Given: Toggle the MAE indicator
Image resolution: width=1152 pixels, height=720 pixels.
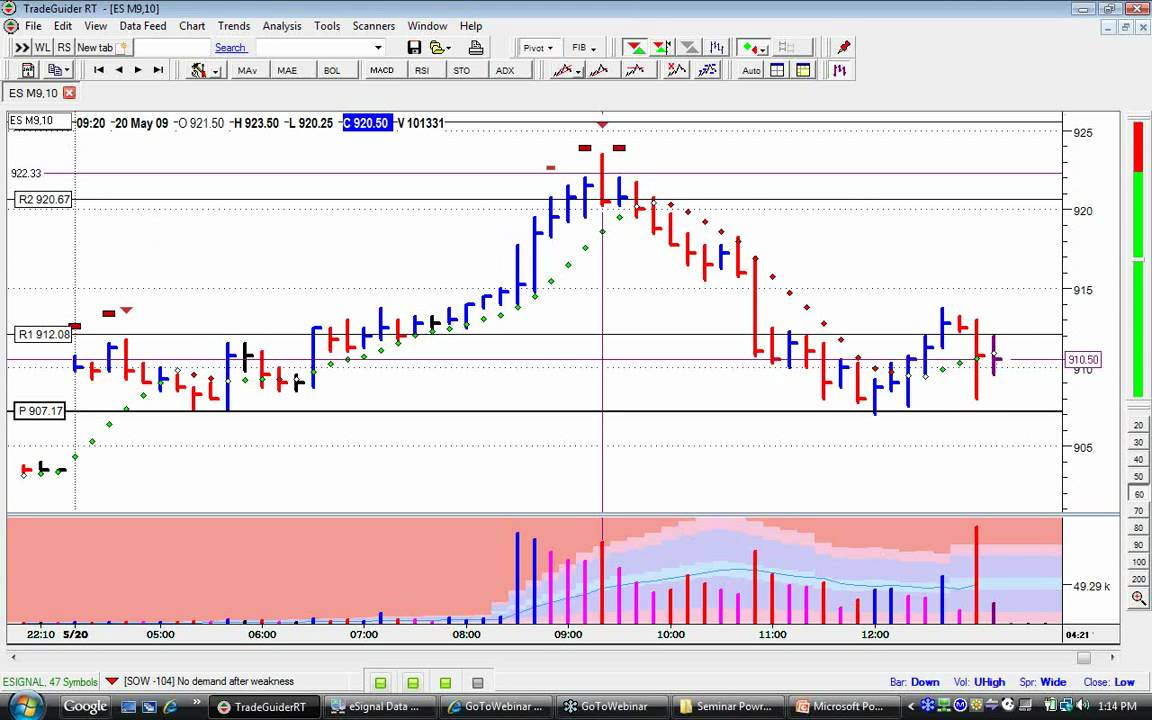Looking at the screenshot, I should [x=287, y=71].
